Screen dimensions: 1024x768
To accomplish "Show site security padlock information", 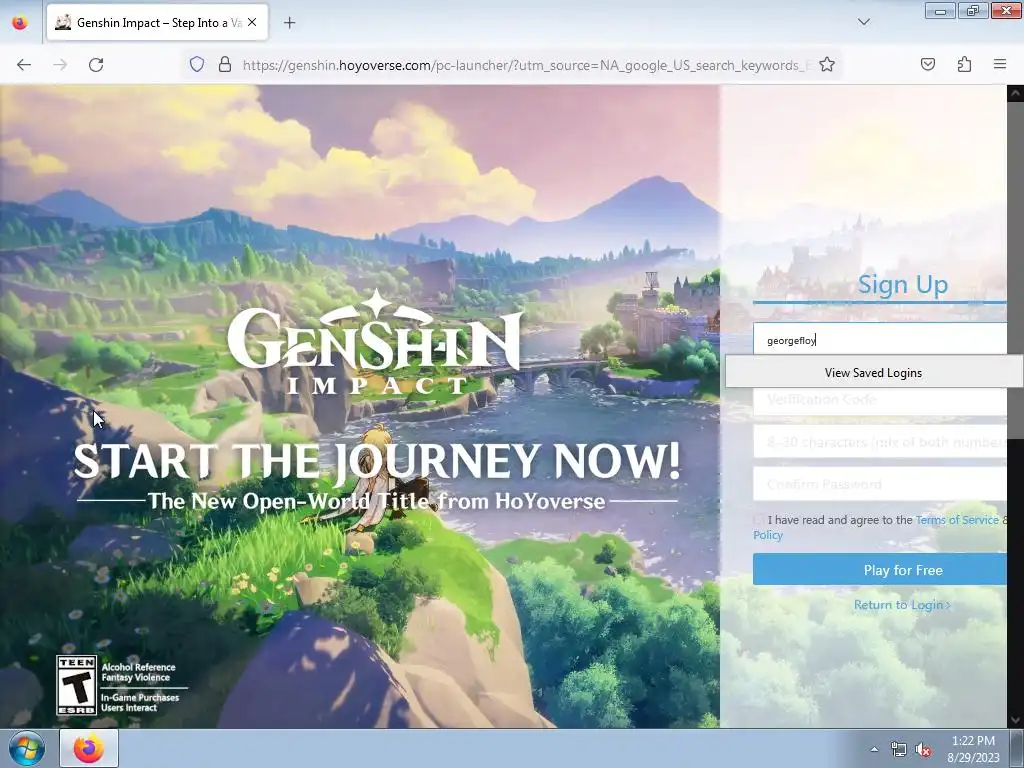I will tap(225, 64).
